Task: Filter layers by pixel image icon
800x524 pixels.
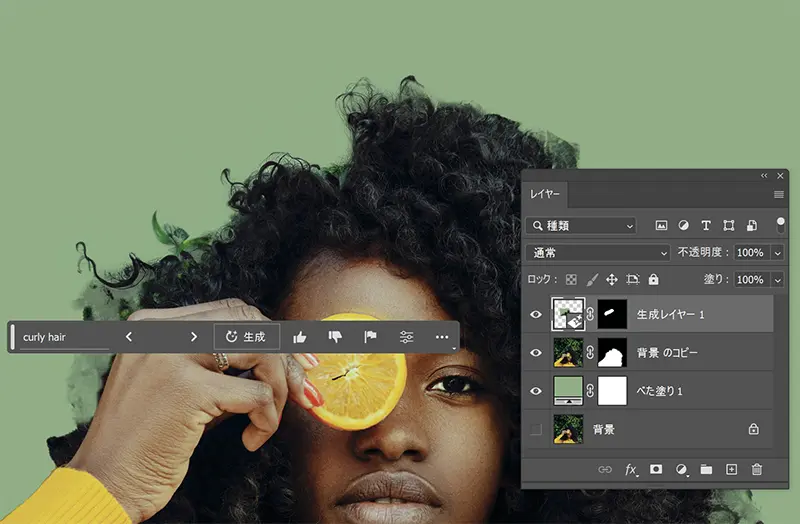Action: pos(661,226)
